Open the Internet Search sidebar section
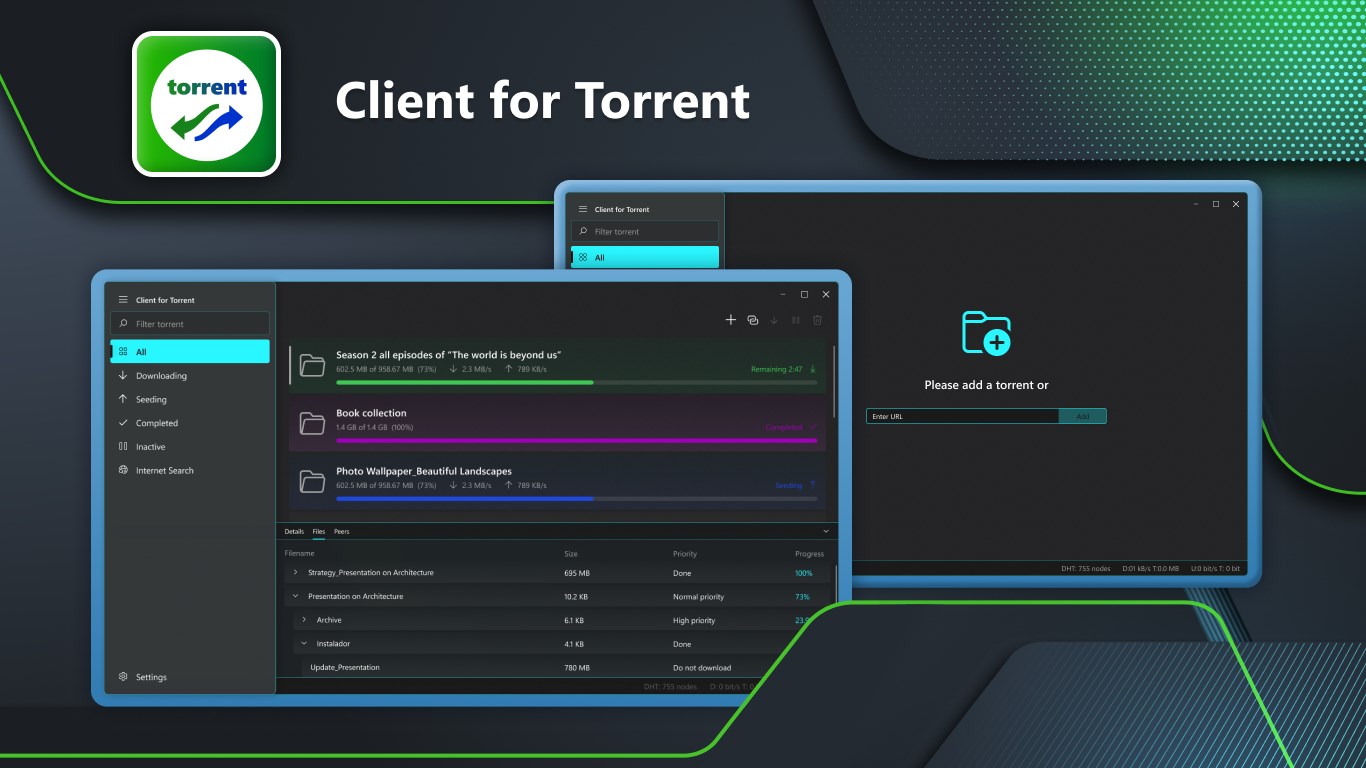 [x=164, y=470]
